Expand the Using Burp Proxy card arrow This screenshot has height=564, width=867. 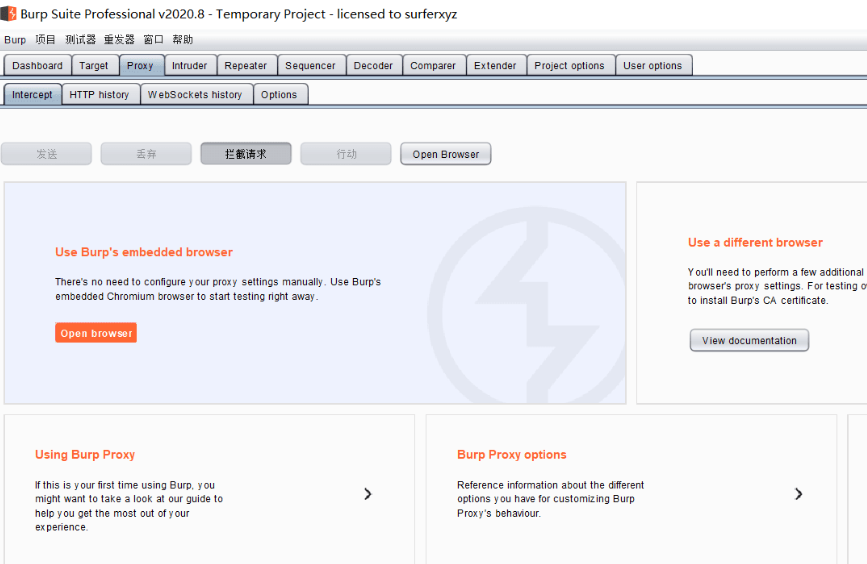pyautogui.click(x=368, y=494)
